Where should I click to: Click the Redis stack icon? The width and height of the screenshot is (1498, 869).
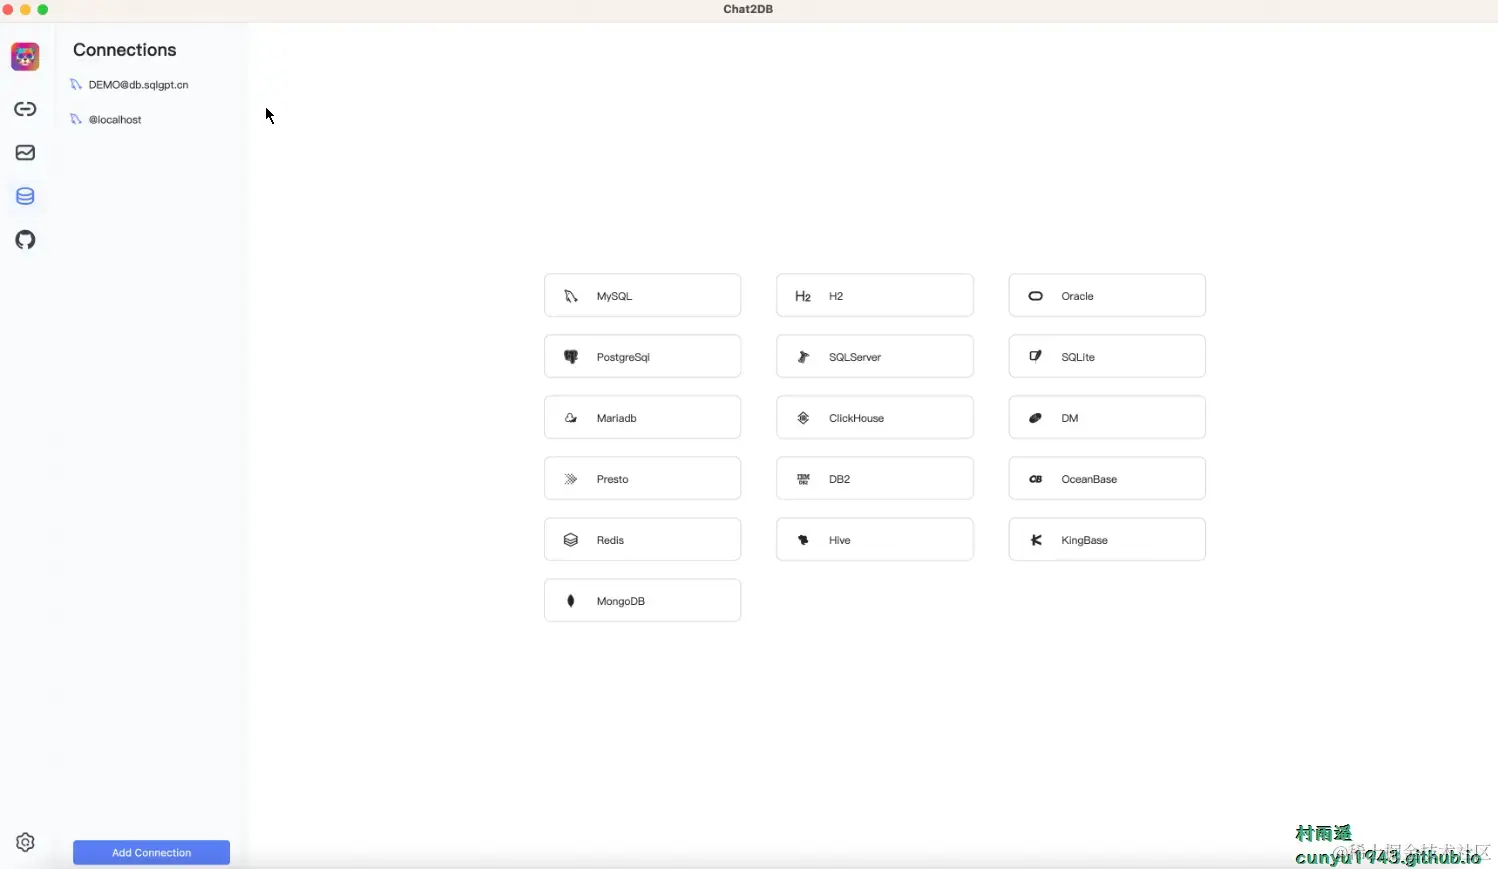click(x=571, y=540)
